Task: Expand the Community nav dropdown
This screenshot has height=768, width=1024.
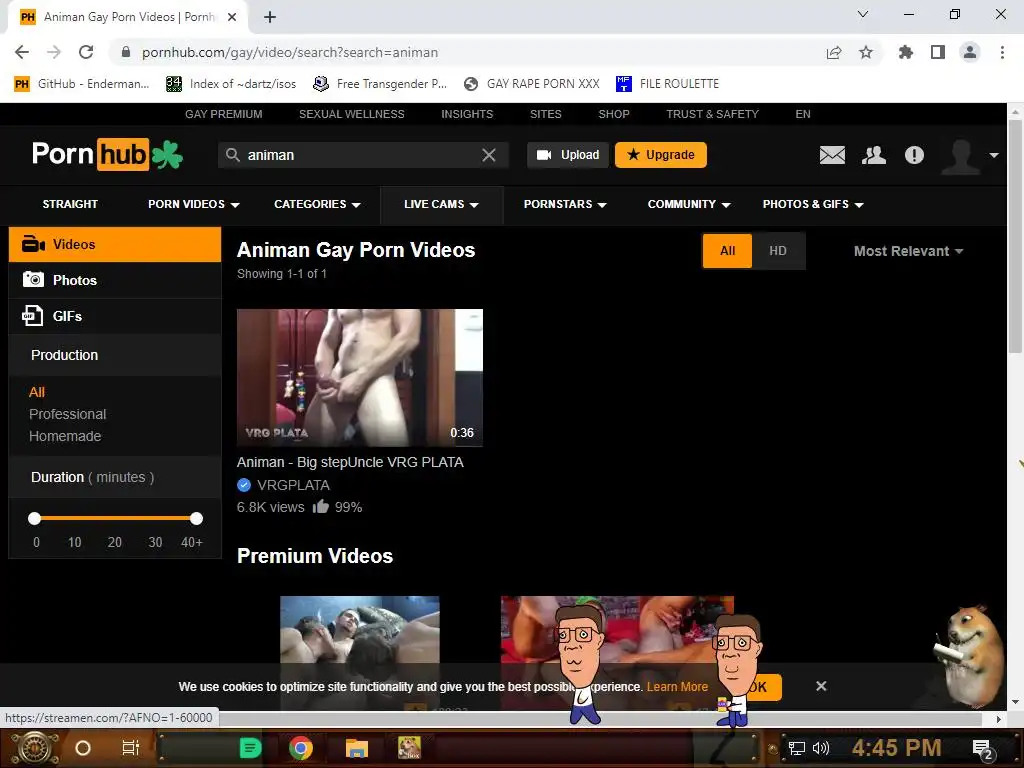Action: 689,204
